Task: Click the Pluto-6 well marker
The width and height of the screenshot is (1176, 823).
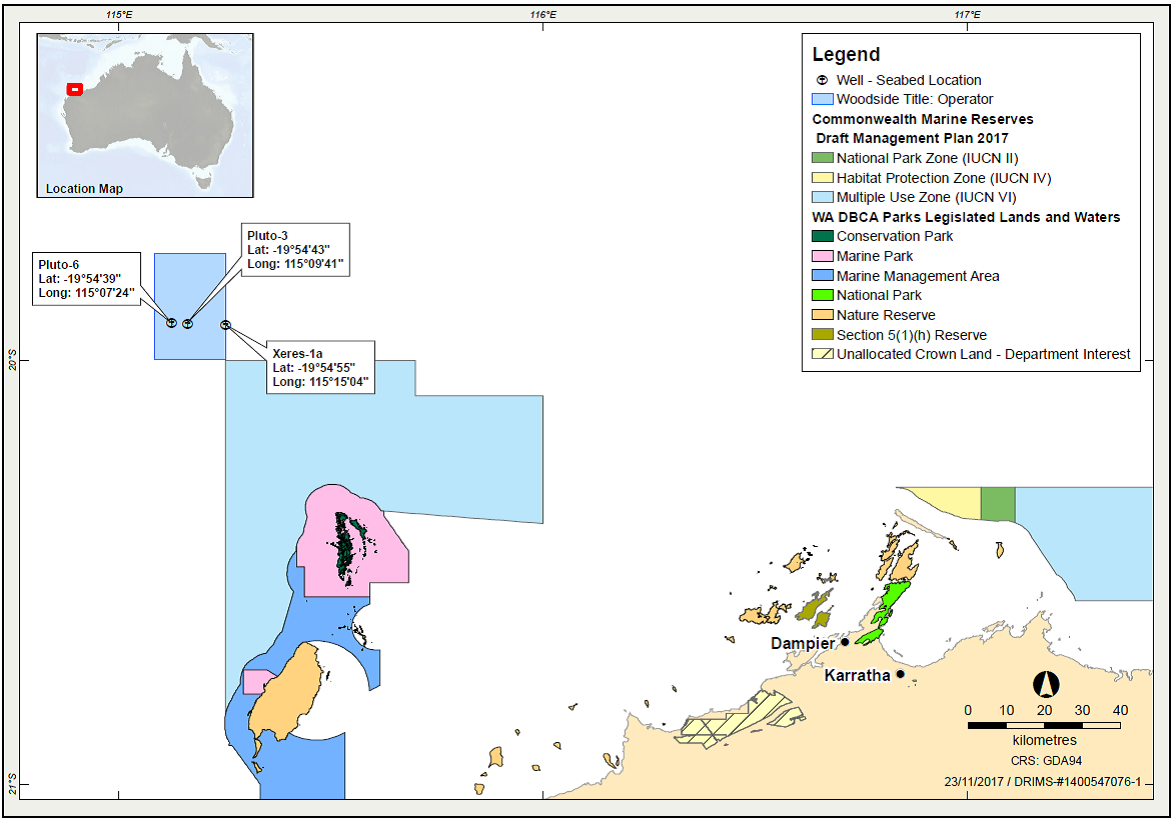Action: click(x=171, y=323)
